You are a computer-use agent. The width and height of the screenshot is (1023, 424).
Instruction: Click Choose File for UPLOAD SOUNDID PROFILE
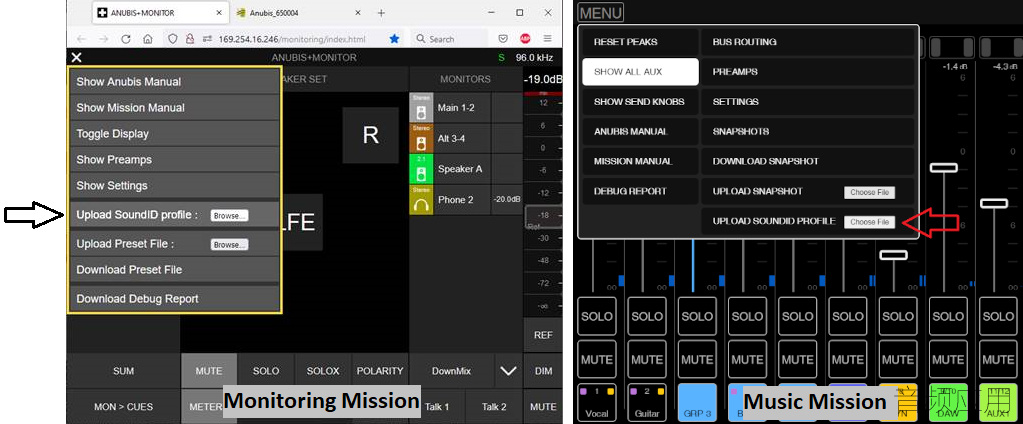click(x=870, y=222)
